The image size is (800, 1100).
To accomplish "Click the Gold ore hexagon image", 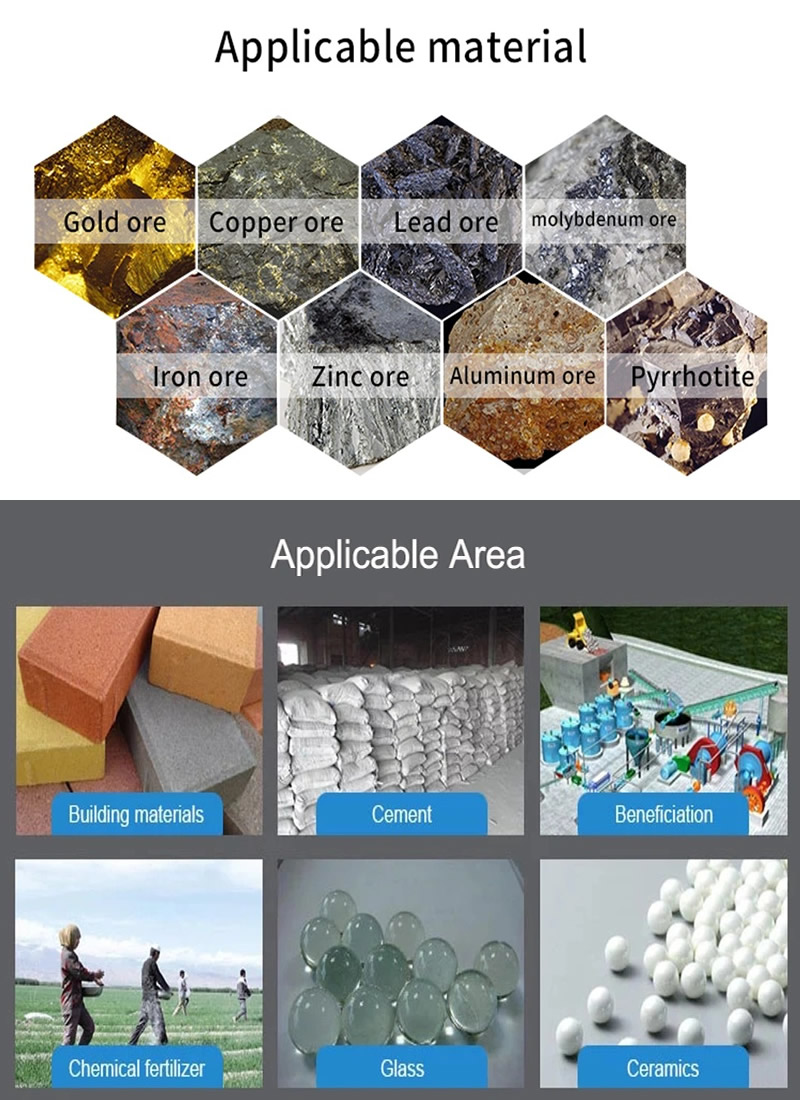I will [x=114, y=217].
